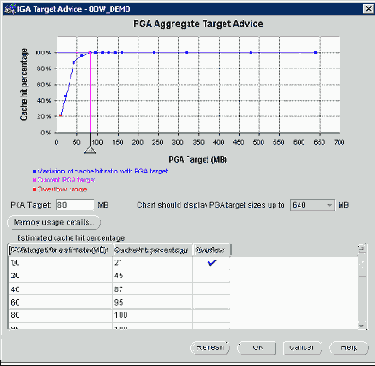
Task: Click the chart data point near 640 MB
Action: [315, 52]
